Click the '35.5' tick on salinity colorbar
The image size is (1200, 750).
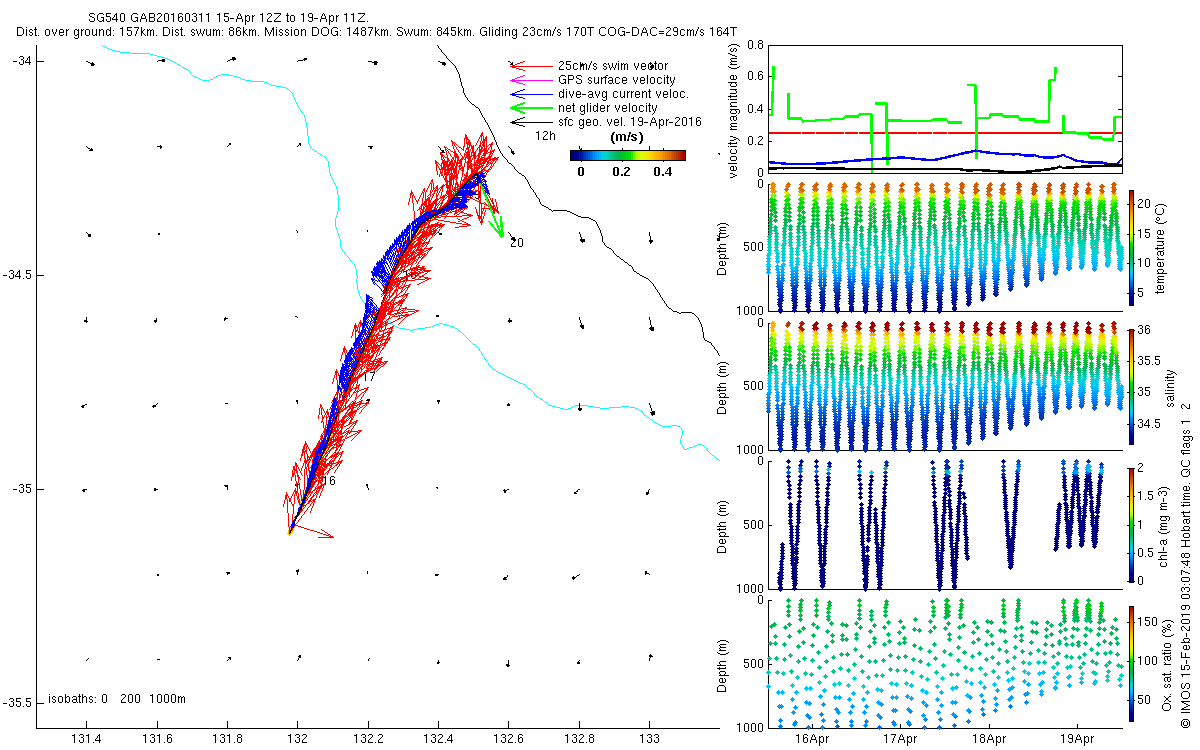tap(1149, 360)
